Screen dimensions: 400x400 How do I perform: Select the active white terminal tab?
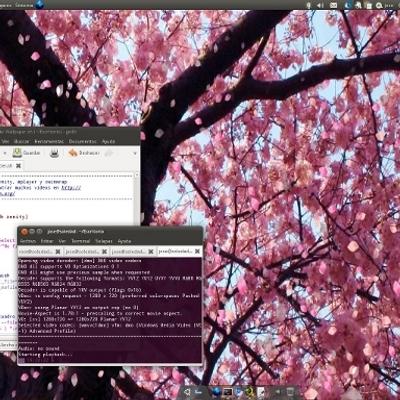(x=179, y=251)
